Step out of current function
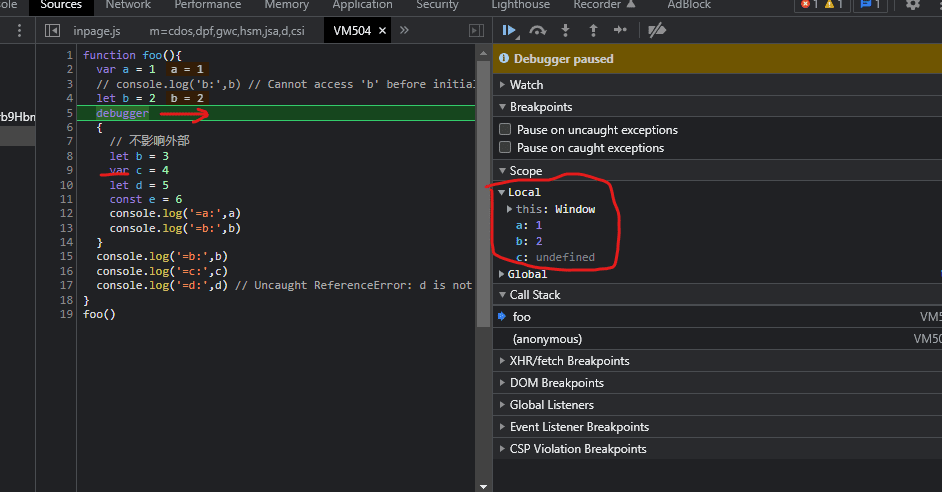Image resolution: width=942 pixels, height=492 pixels. tap(593, 31)
